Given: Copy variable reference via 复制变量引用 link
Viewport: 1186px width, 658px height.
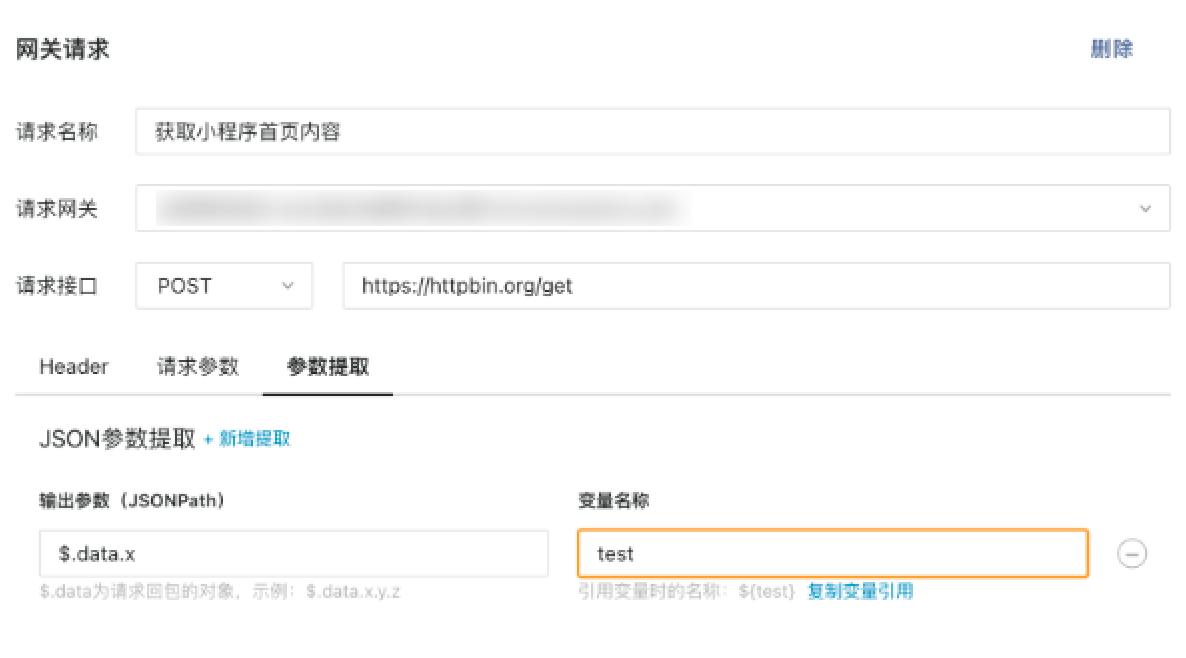Looking at the screenshot, I should pos(861,591).
